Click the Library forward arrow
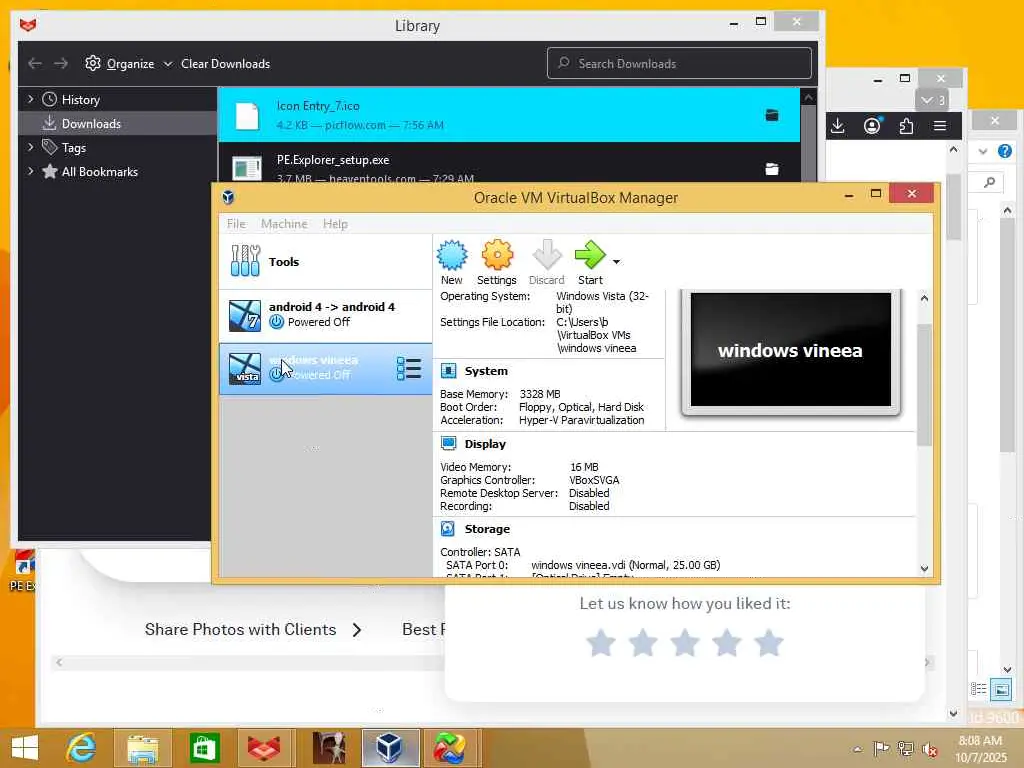This screenshot has height=768, width=1024. pyautogui.click(x=61, y=63)
